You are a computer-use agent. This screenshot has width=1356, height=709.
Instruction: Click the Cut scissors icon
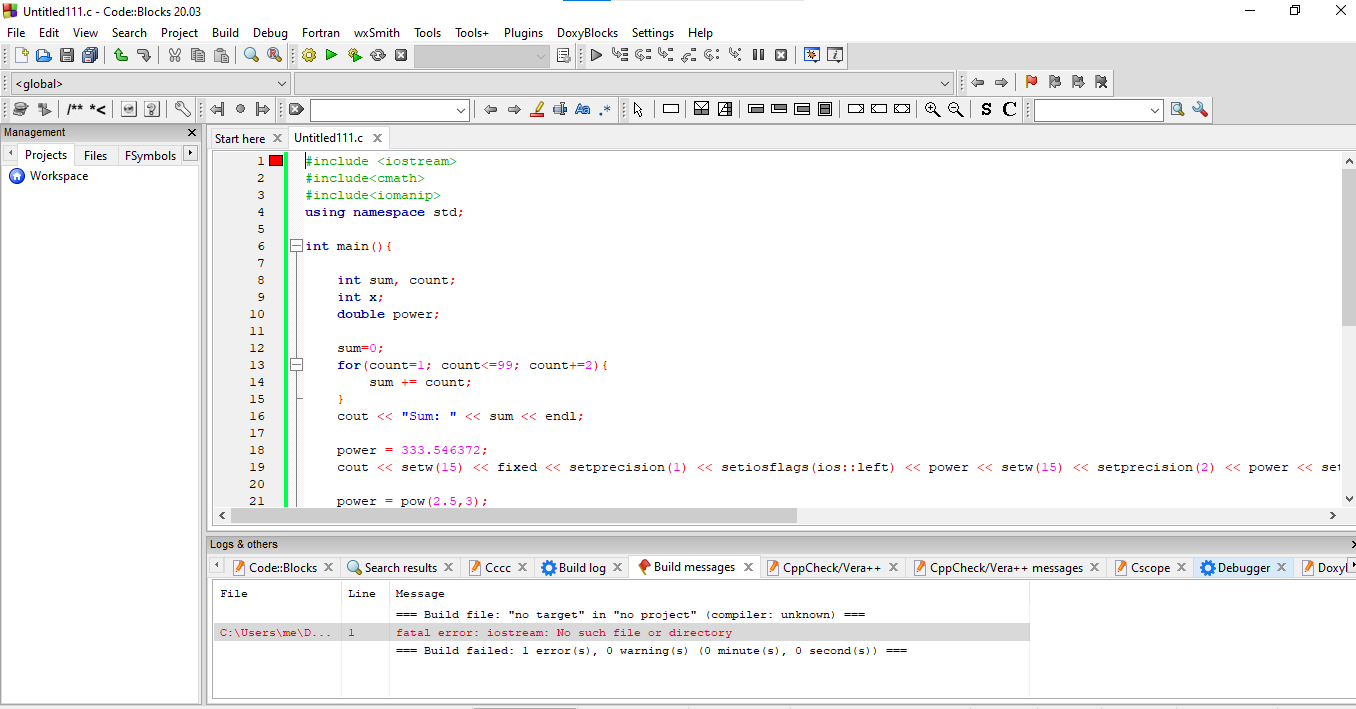[174, 56]
